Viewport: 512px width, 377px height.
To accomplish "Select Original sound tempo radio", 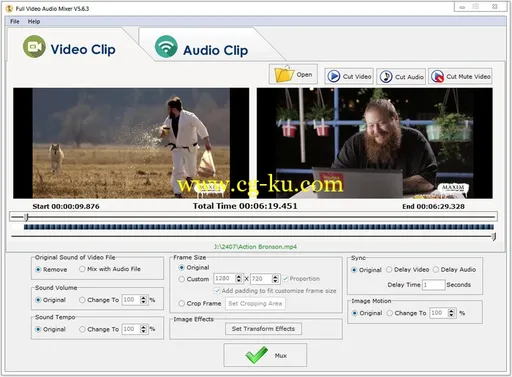I will tap(38, 329).
